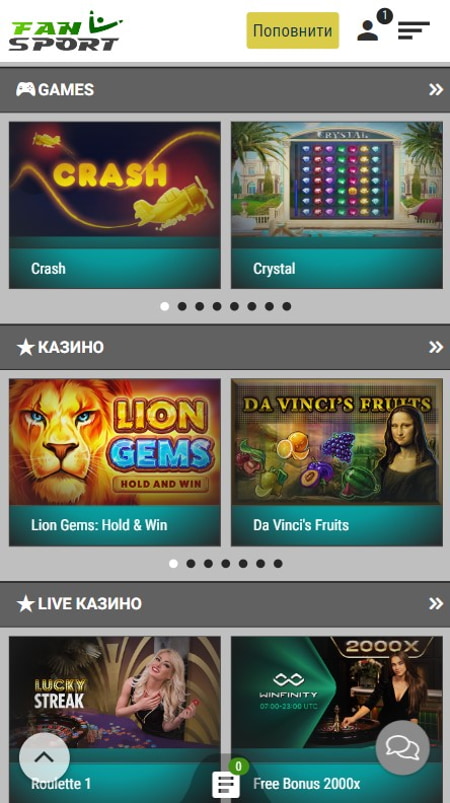Launch the Lion Gems: Hold & Win game
Viewport: 450px width, 803px height.
[x=115, y=462]
